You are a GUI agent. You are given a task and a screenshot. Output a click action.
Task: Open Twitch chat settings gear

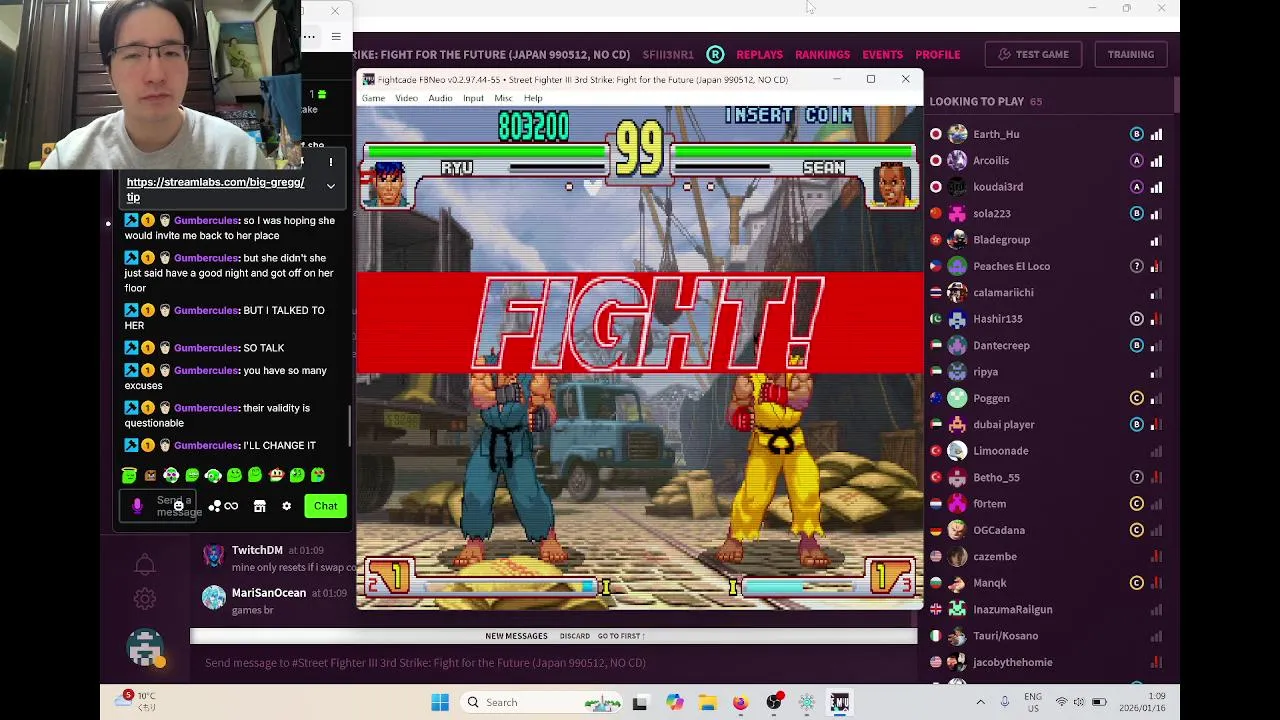tap(286, 506)
